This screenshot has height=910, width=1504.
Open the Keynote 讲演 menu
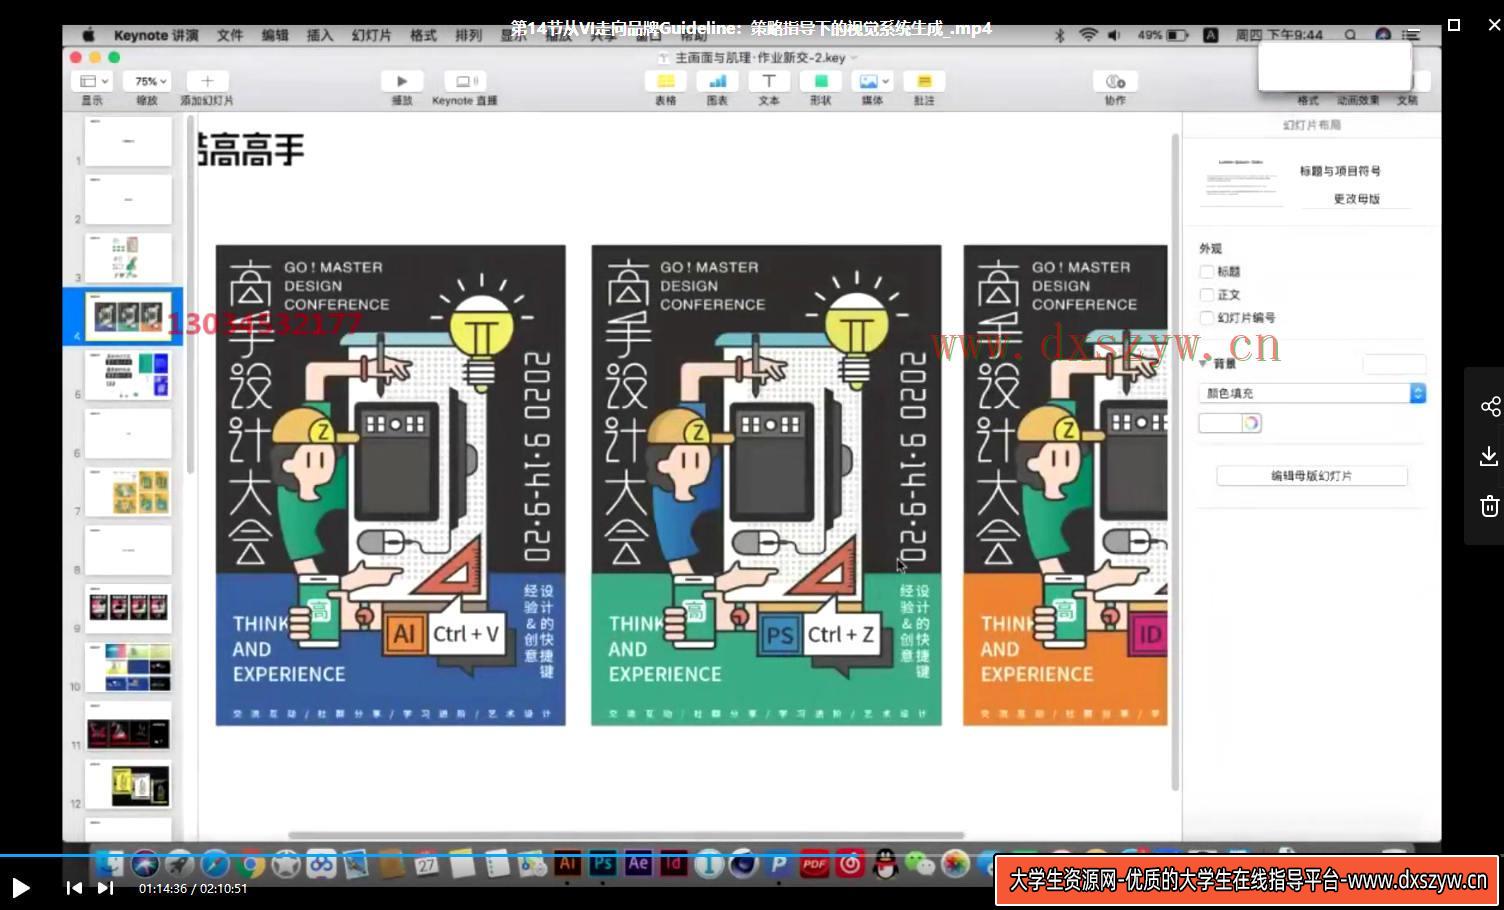tap(156, 35)
